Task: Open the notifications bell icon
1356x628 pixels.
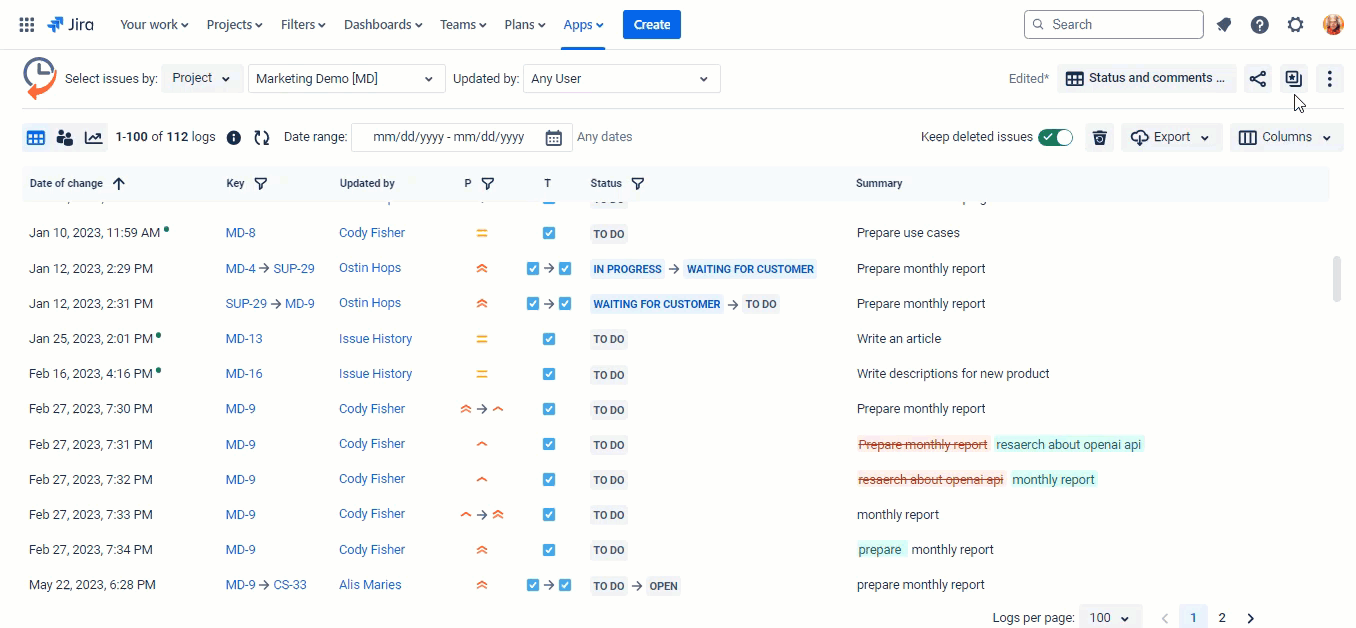Action: pyautogui.click(x=1224, y=25)
